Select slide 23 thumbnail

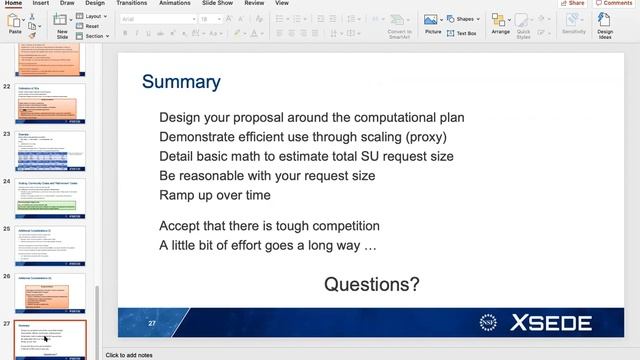tap(50, 151)
